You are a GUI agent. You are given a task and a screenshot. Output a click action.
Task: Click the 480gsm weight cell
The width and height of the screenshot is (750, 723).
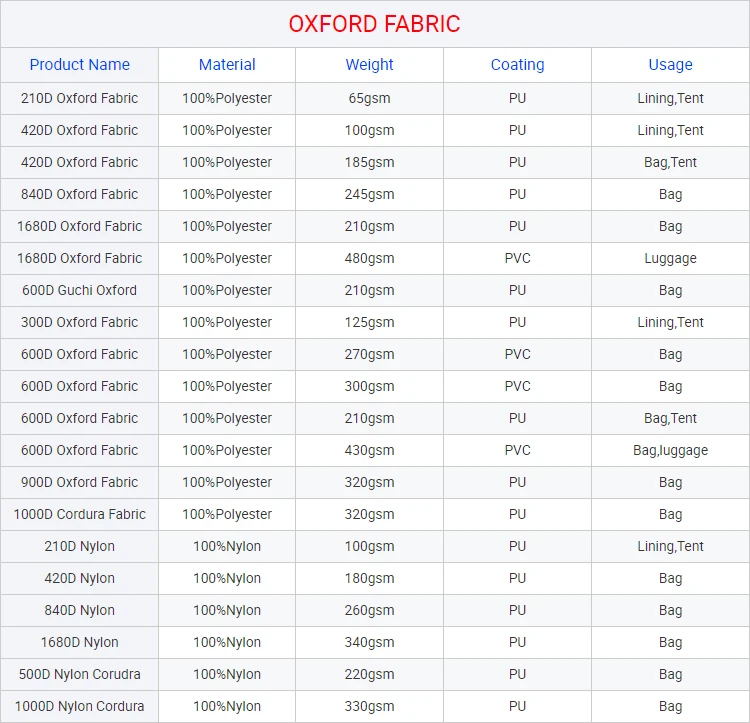point(370,258)
